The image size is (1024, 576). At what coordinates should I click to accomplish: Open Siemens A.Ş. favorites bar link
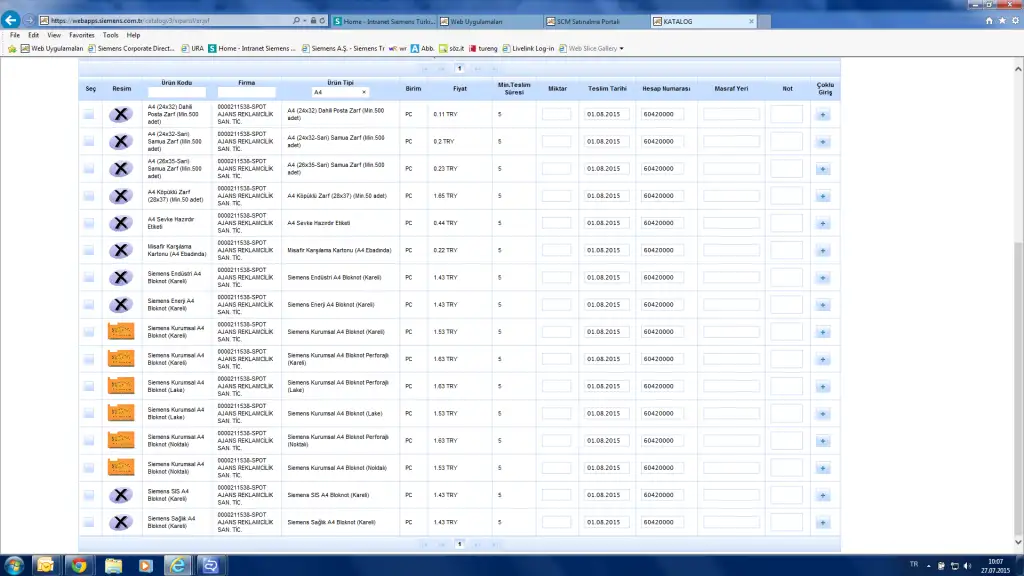[x=343, y=48]
